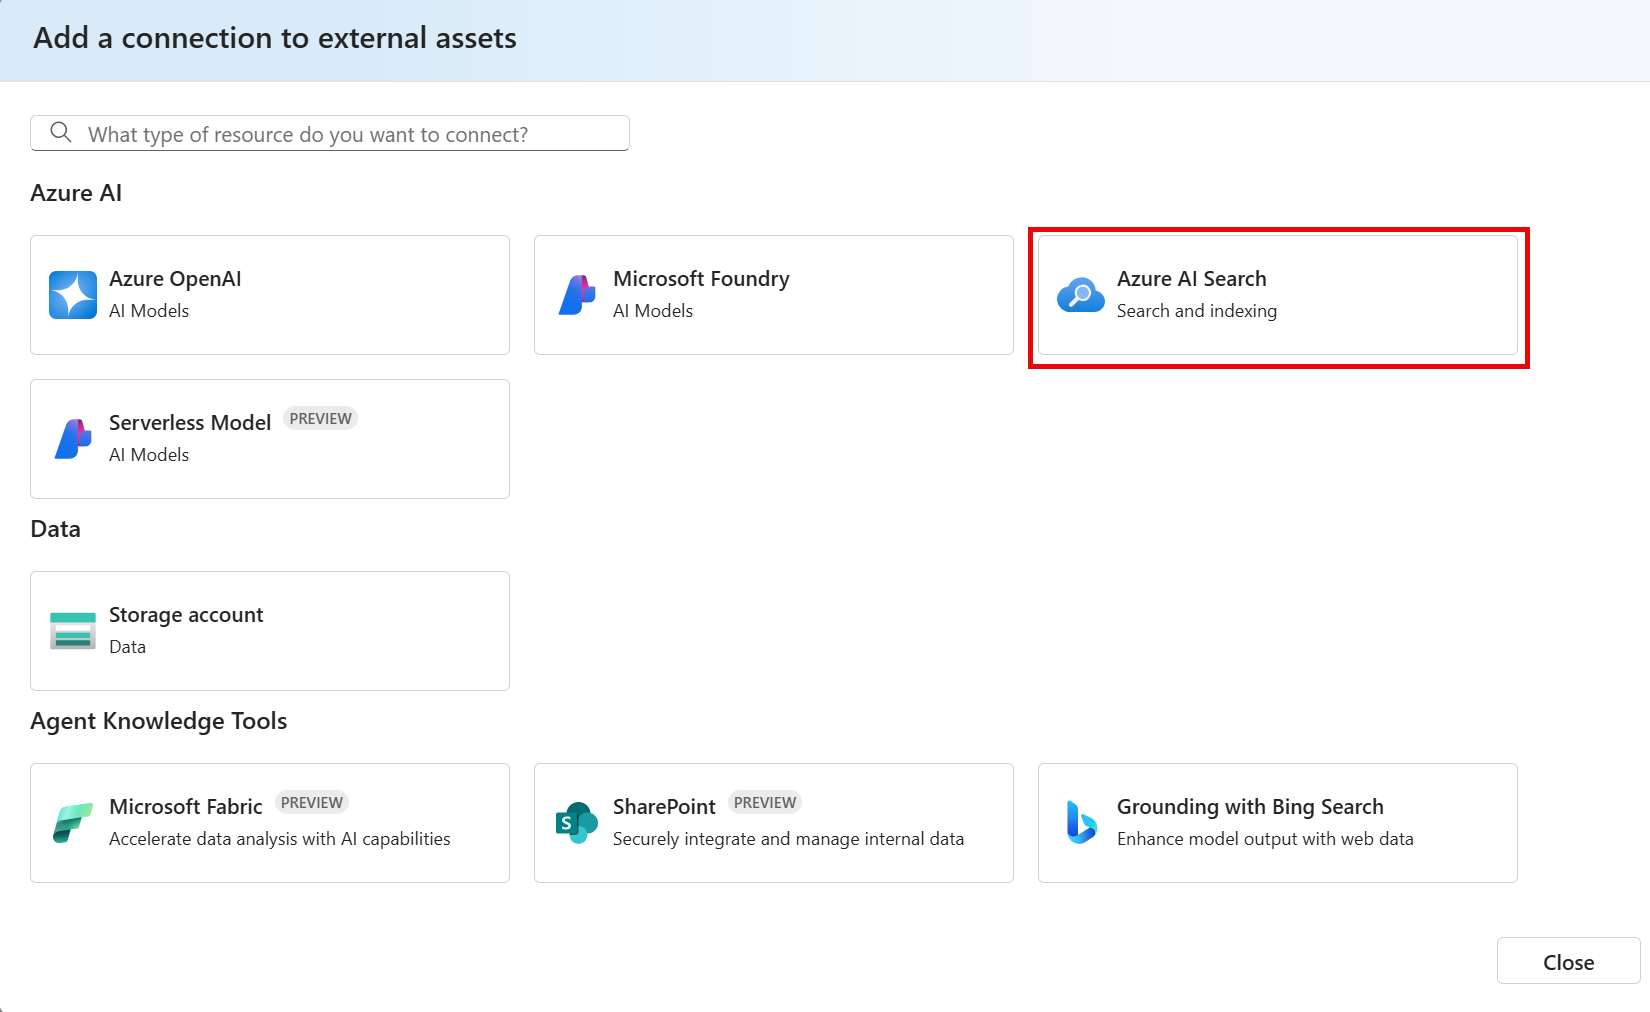Select the Azure OpenAI card title
This screenshot has width=1650, height=1012.
[175, 279]
